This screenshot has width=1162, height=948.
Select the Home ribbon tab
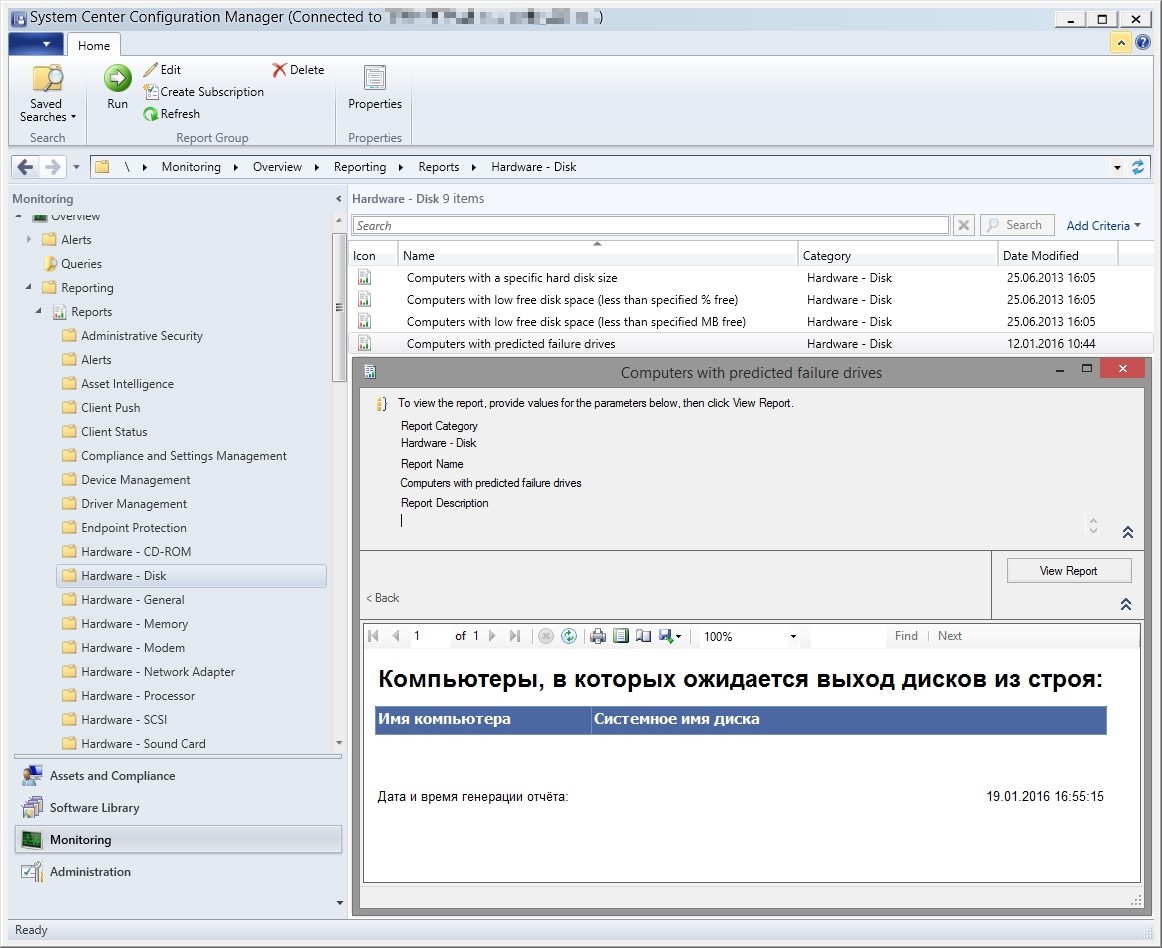pyautogui.click(x=94, y=46)
